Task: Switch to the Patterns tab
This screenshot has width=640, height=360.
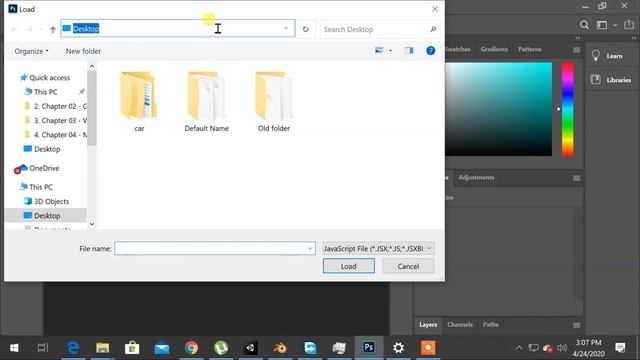Action: (529, 49)
